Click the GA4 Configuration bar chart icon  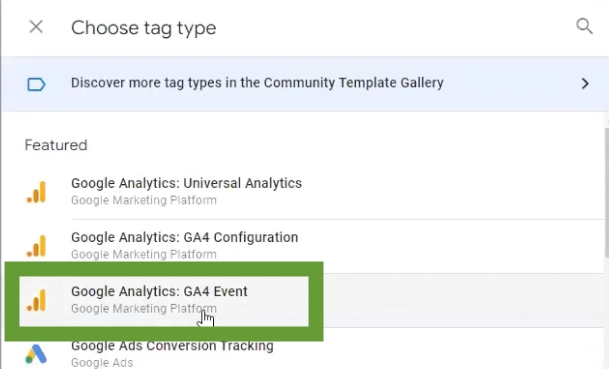click(x=37, y=246)
